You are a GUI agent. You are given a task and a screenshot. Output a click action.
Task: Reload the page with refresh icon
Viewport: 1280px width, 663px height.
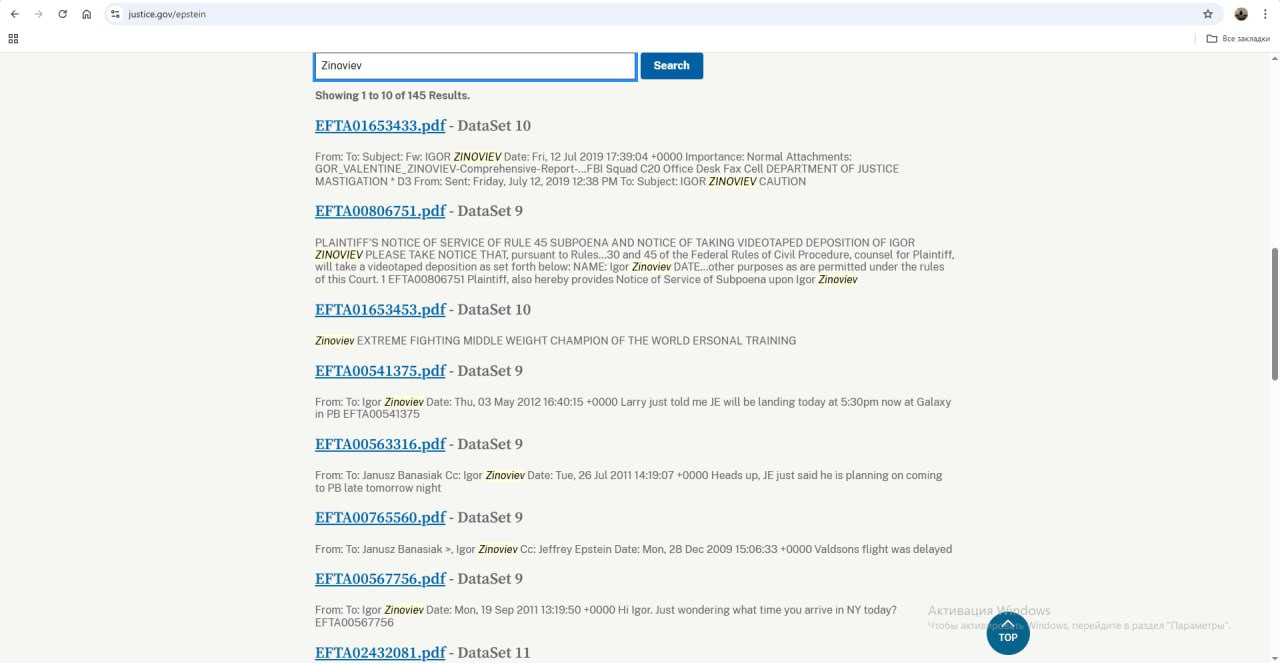pos(62,15)
